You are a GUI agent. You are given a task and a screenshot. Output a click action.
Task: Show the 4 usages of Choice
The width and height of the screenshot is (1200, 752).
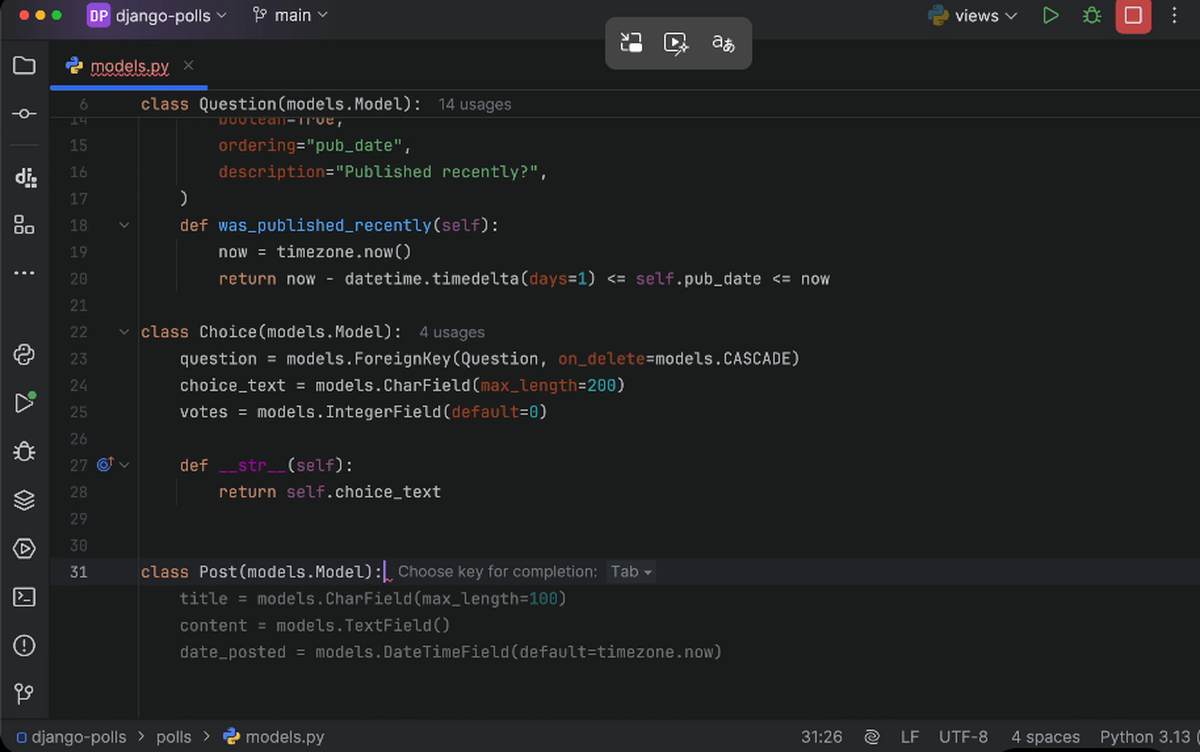click(452, 332)
